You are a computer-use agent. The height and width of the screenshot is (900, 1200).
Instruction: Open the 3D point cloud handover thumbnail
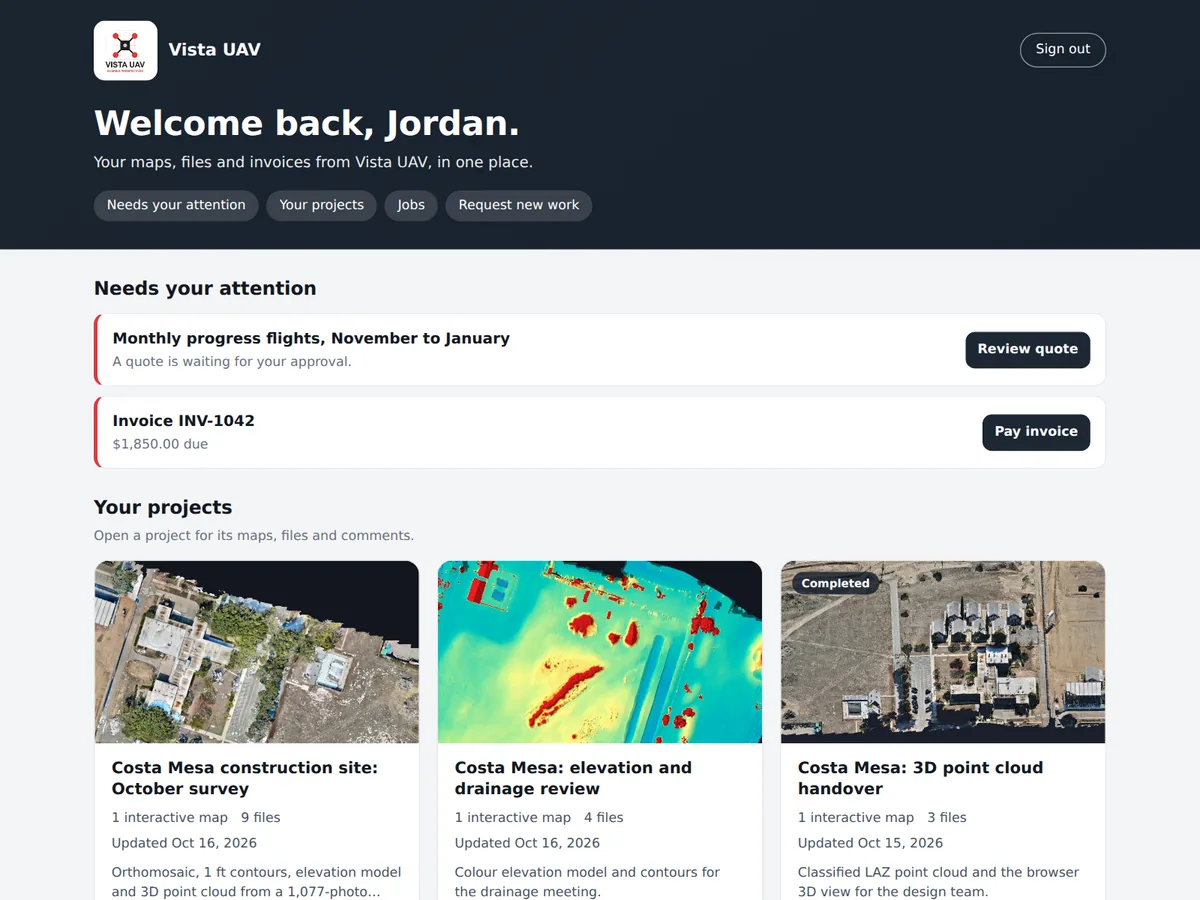click(x=943, y=652)
